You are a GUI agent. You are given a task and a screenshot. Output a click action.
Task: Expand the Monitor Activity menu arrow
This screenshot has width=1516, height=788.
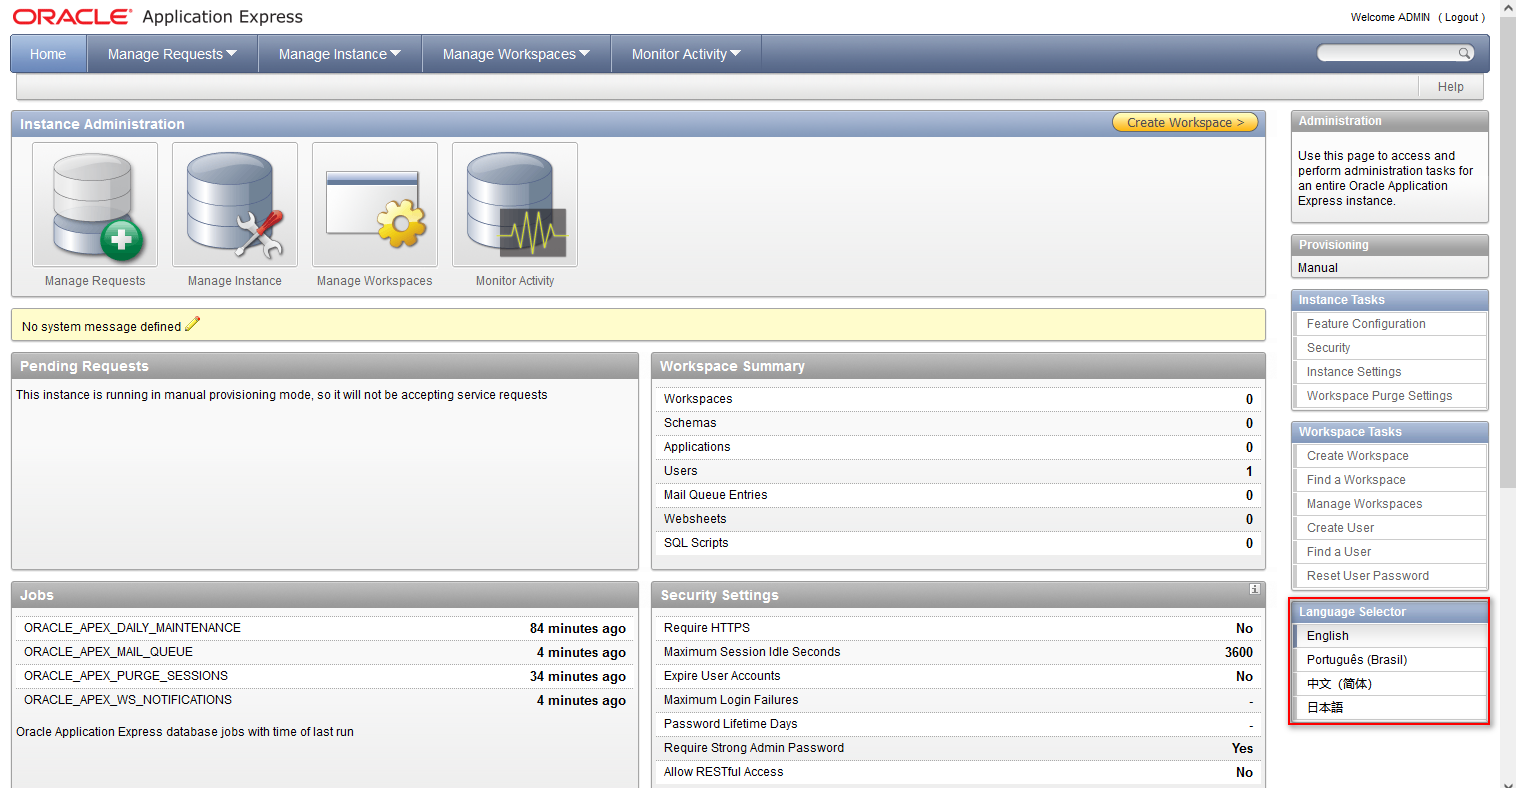(x=735, y=53)
